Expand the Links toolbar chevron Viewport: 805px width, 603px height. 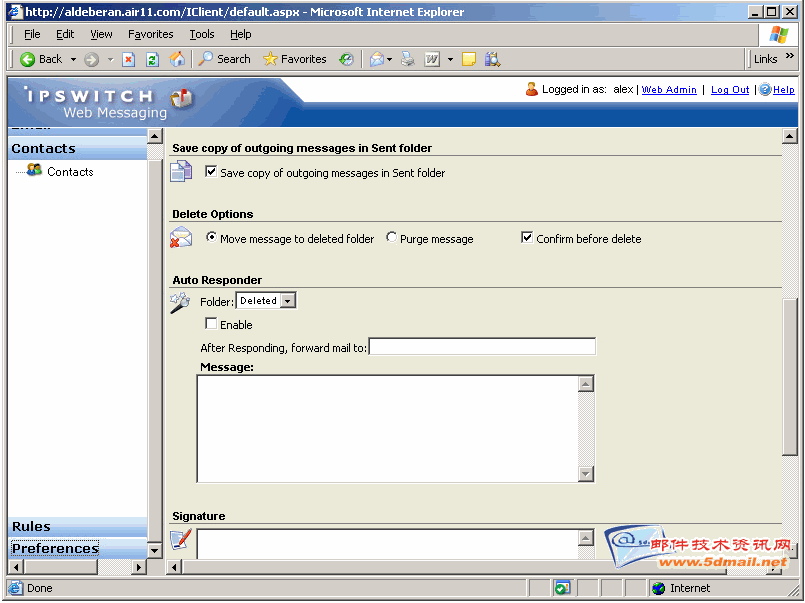click(x=786, y=59)
